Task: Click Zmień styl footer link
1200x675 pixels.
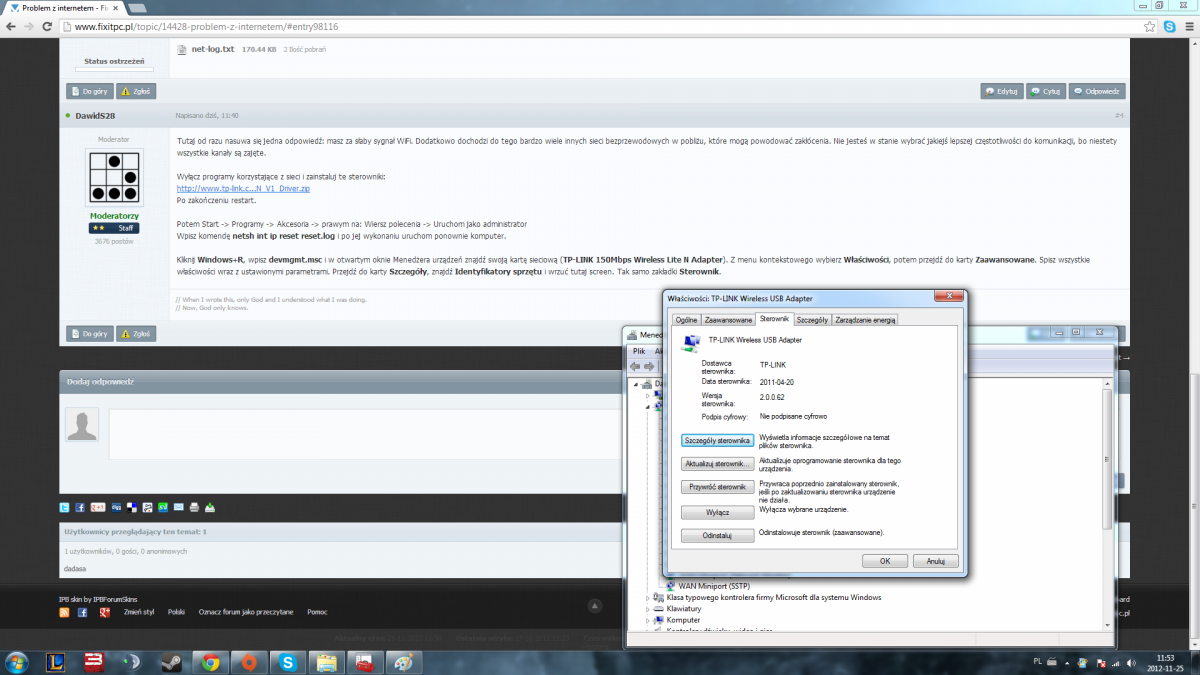Action: click(x=139, y=611)
